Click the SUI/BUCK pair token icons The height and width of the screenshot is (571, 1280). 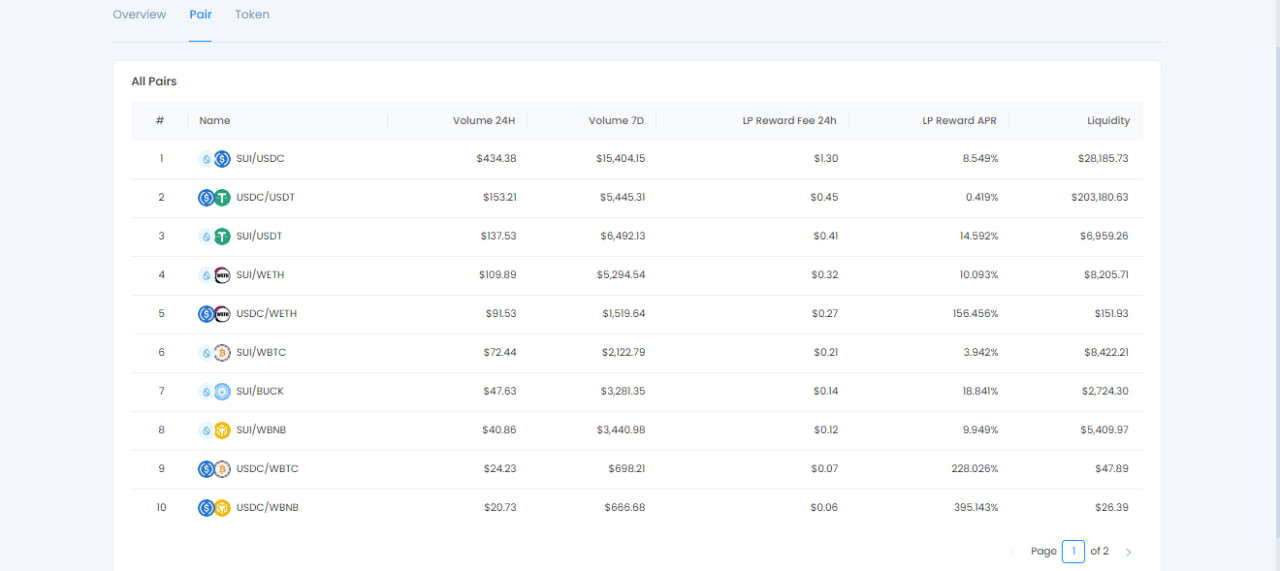[214, 391]
